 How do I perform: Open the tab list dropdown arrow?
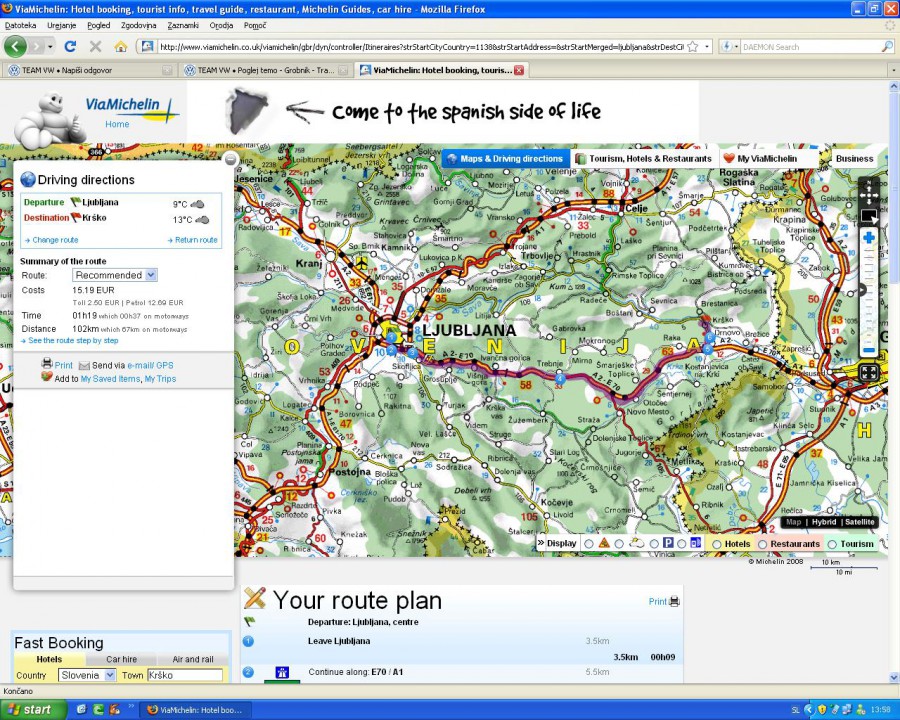point(893,70)
